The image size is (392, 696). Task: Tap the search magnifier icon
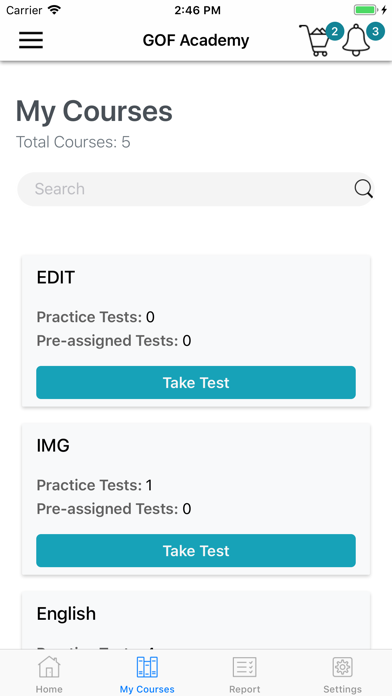click(x=364, y=189)
